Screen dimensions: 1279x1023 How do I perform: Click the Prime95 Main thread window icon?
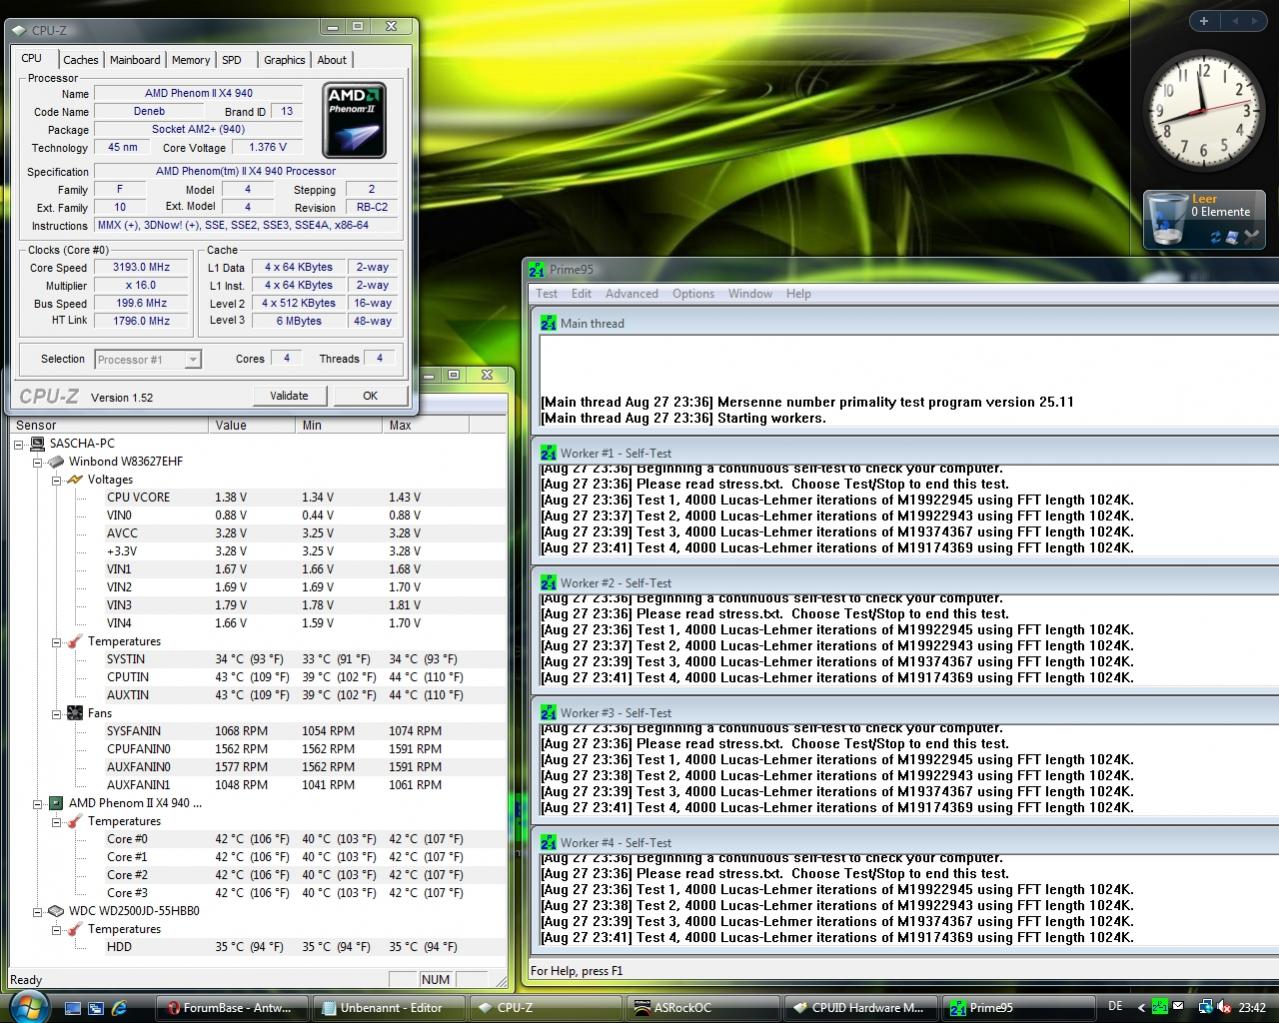[x=548, y=323]
